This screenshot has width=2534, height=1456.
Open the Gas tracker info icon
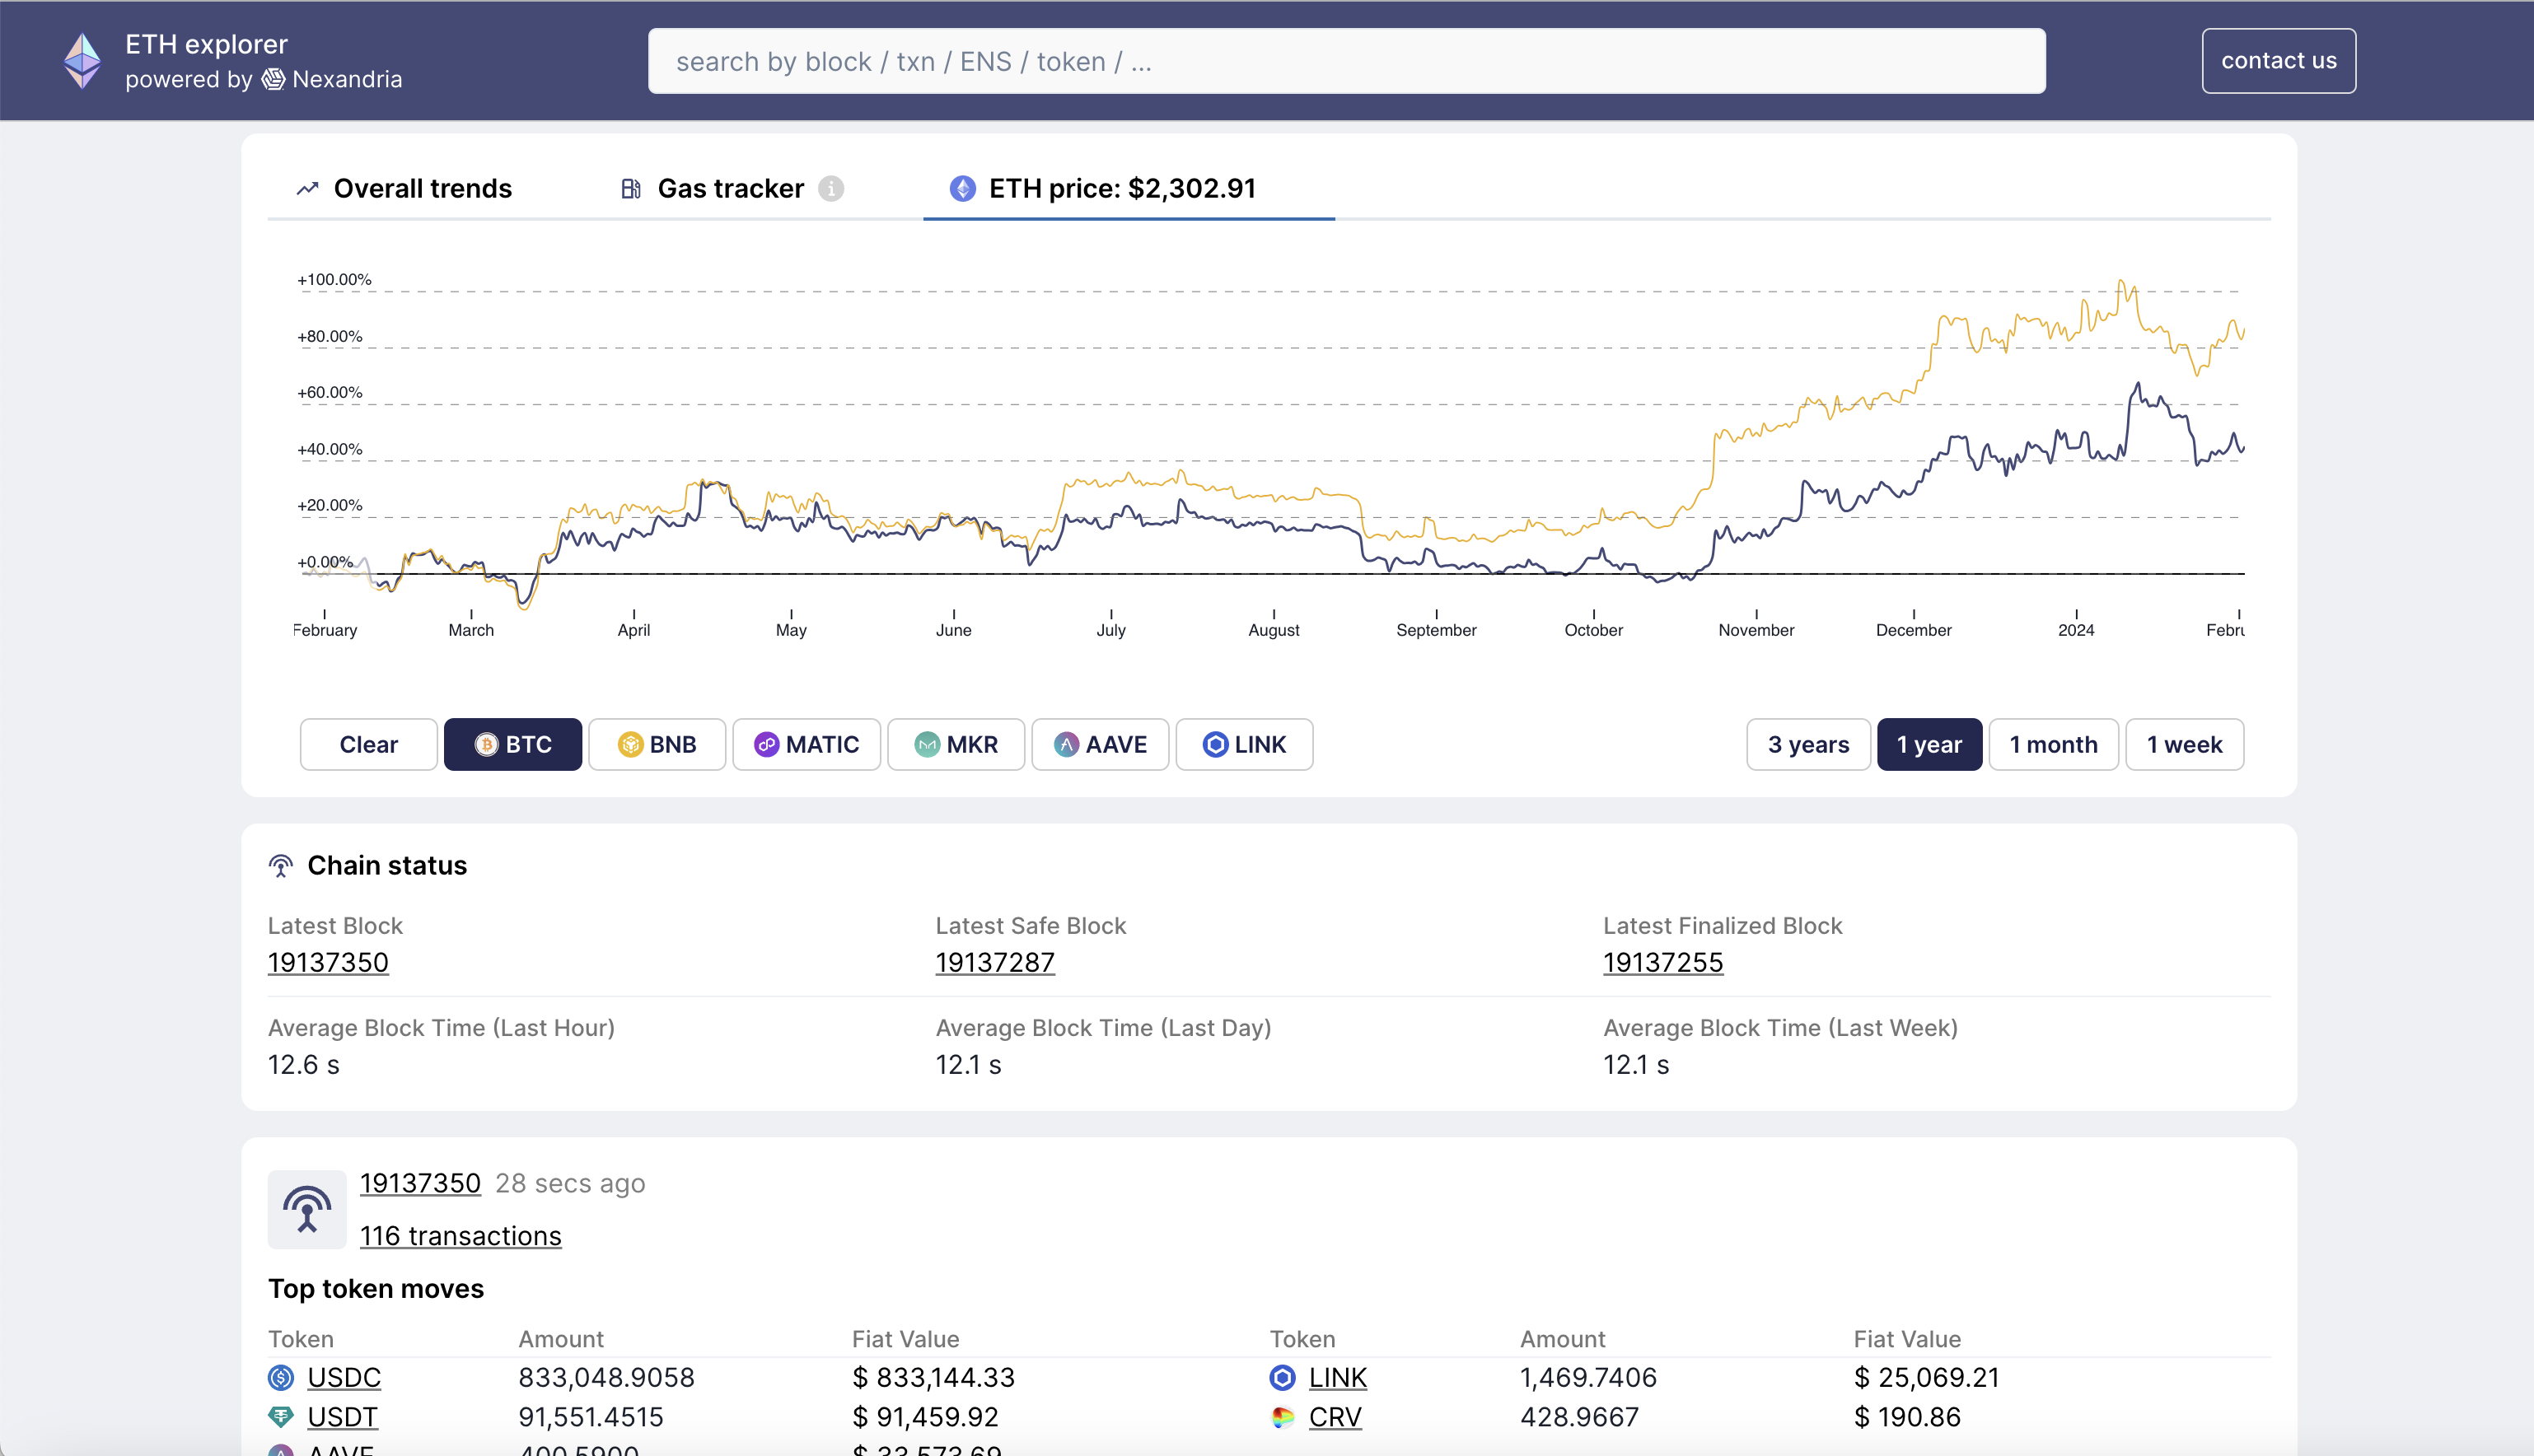831,188
